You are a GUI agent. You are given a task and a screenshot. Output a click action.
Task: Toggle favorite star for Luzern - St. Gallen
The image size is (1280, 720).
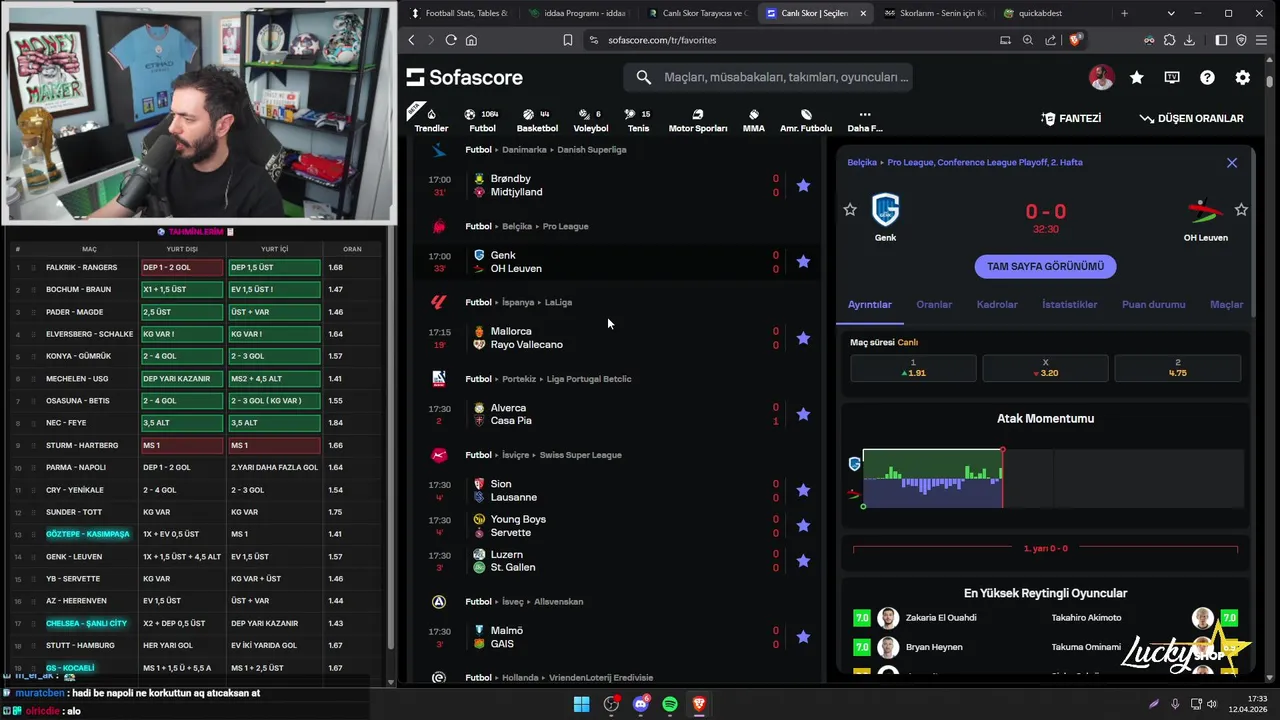pos(803,561)
